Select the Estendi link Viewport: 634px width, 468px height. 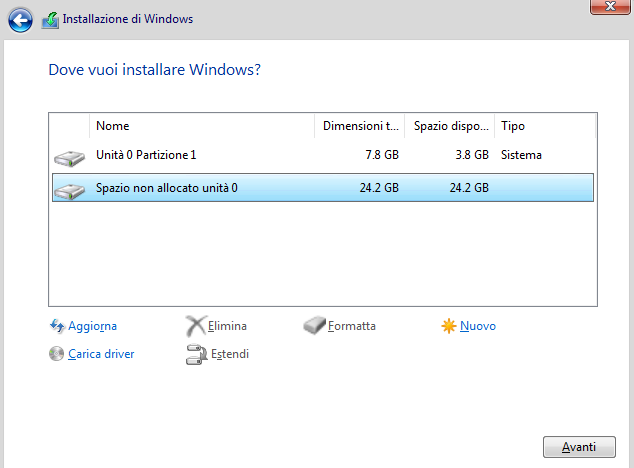point(230,354)
